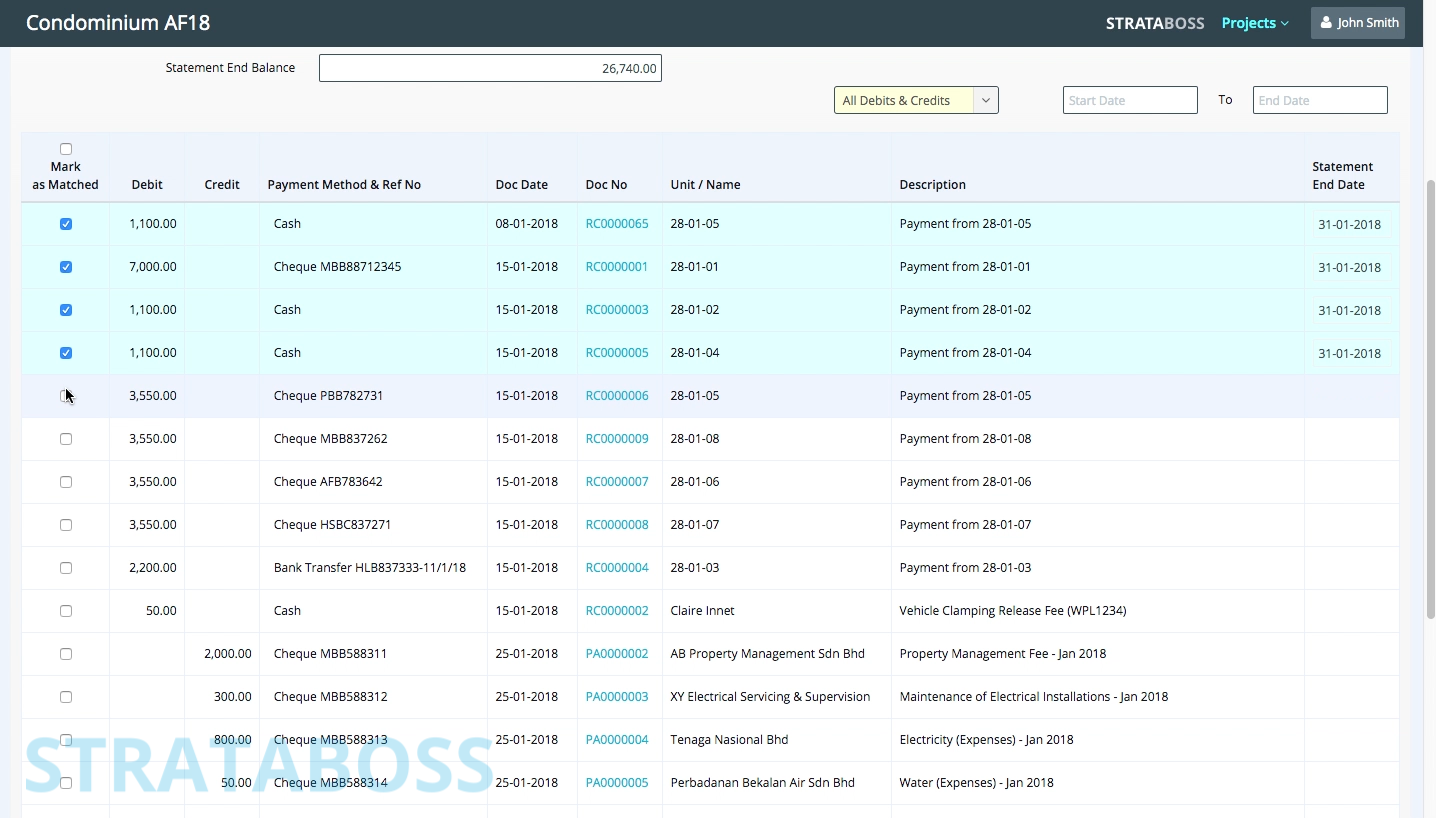Viewport: 1436px width, 818px height.
Task: Click Property Management Fee - Jan 2018 description
Action: tap(1003, 654)
